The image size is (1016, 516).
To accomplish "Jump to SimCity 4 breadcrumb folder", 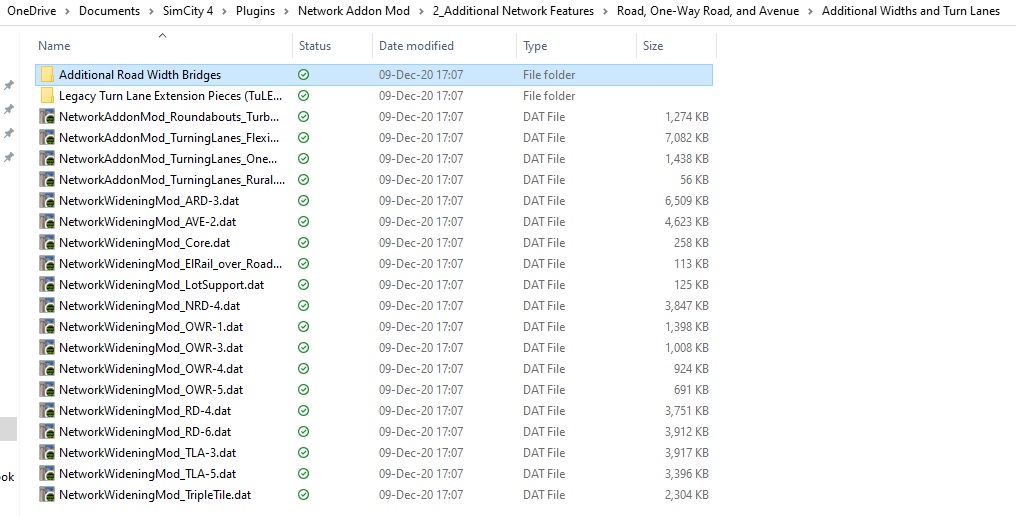I will (188, 11).
